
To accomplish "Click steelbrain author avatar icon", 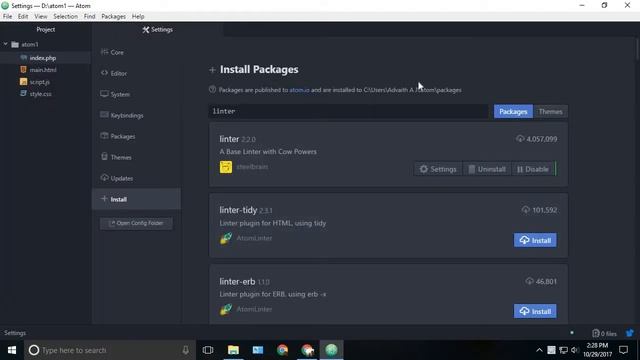I will point(226,167).
